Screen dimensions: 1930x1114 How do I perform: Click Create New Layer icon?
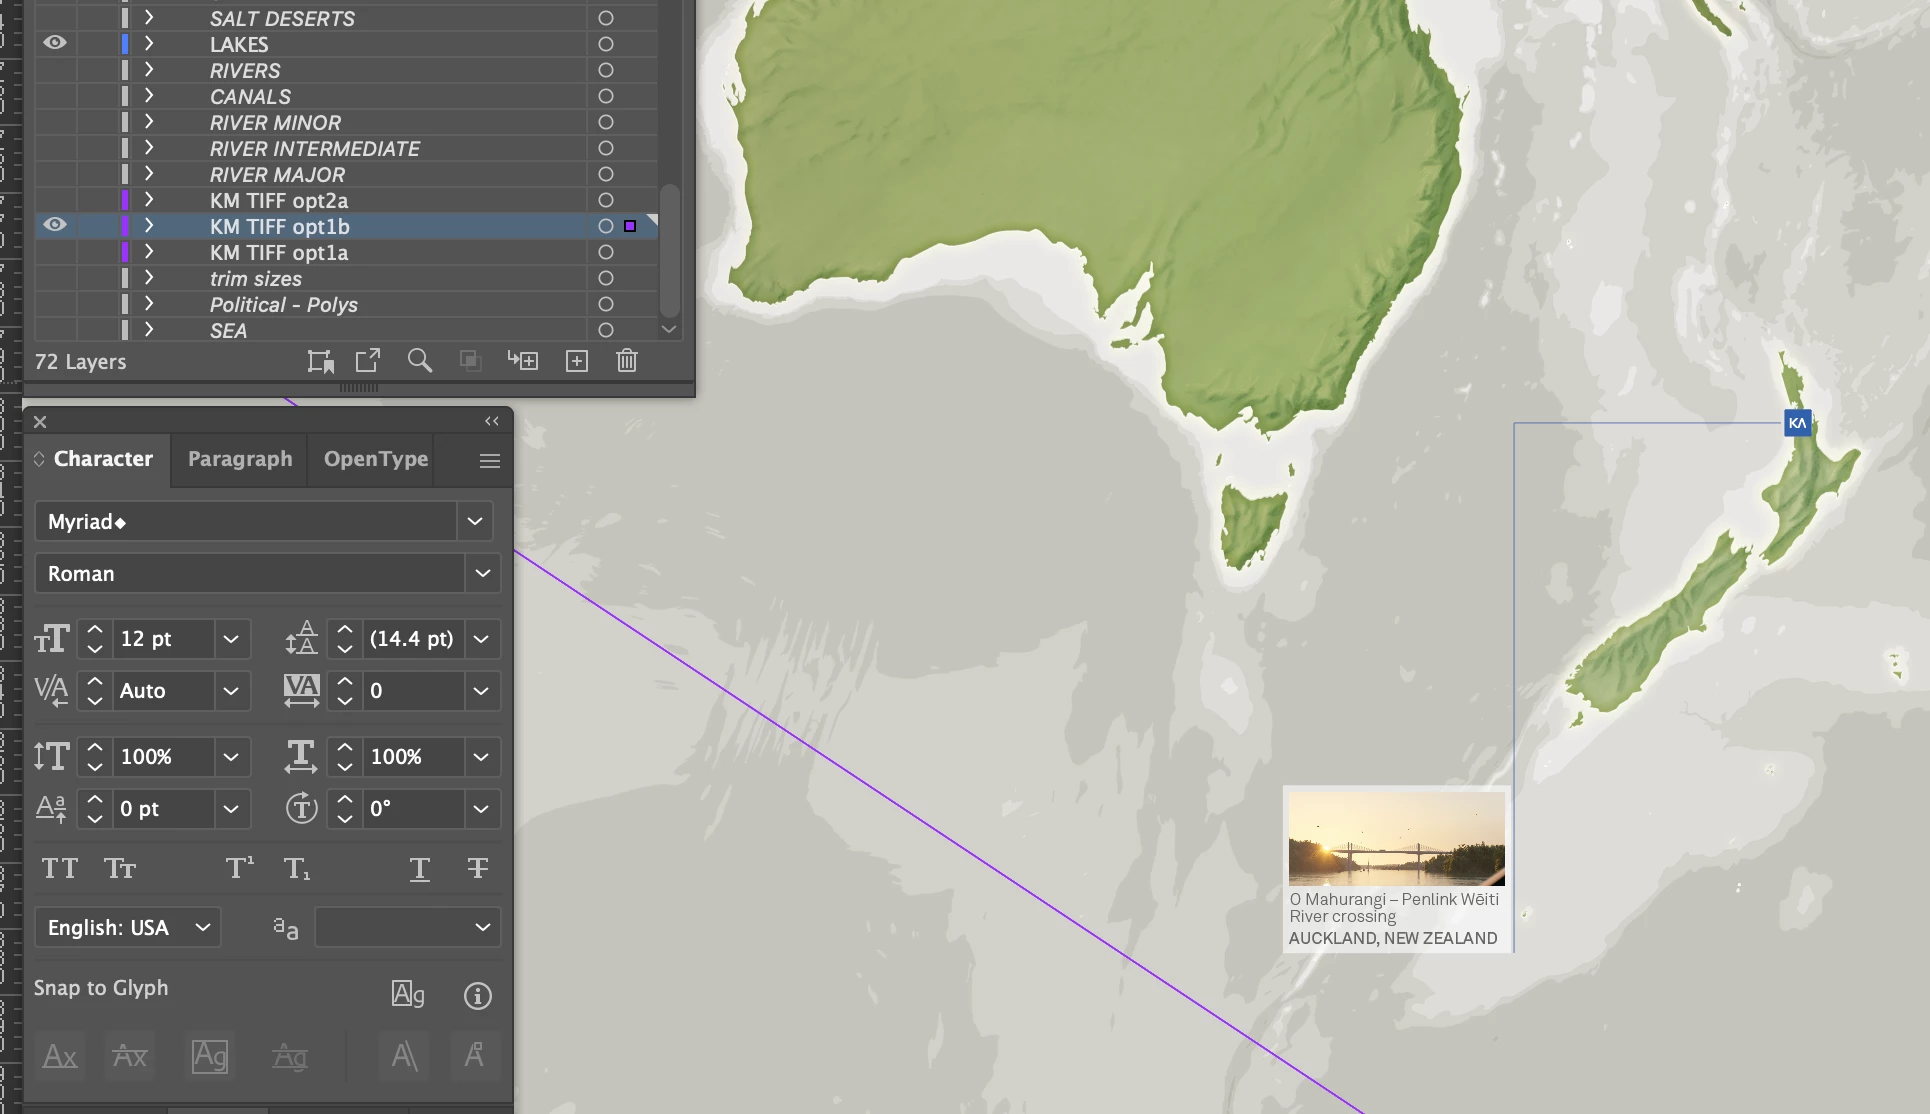(x=577, y=361)
